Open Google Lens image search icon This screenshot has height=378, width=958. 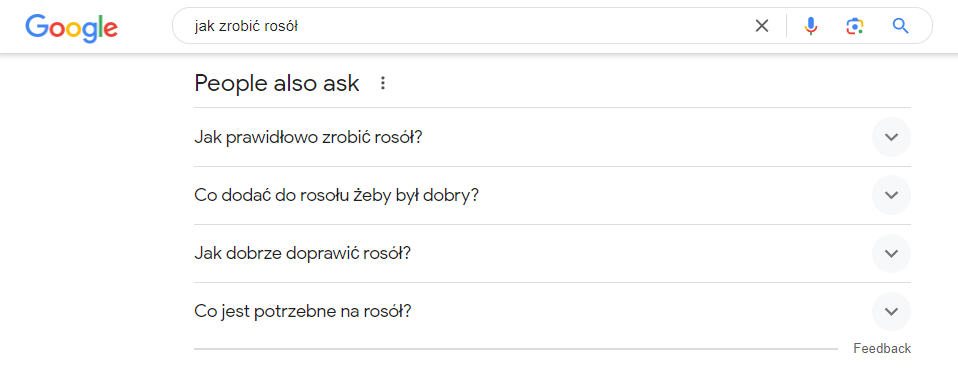pyautogui.click(x=855, y=26)
